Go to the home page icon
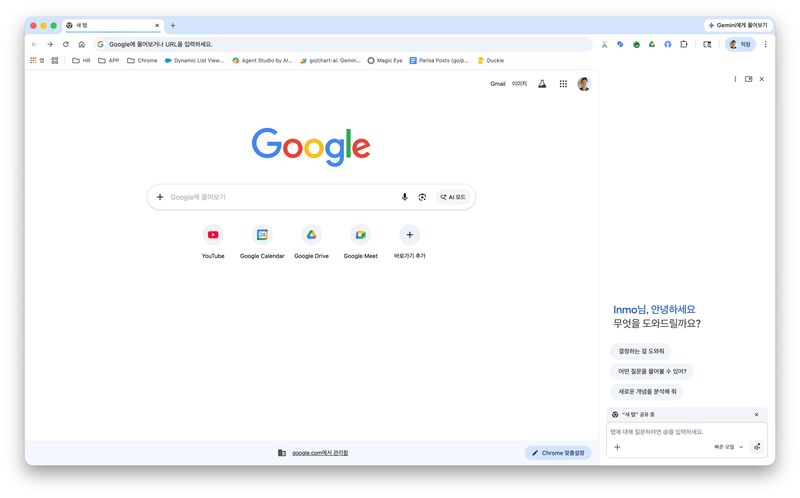The height and width of the screenshot is (498, 800). 82,44
